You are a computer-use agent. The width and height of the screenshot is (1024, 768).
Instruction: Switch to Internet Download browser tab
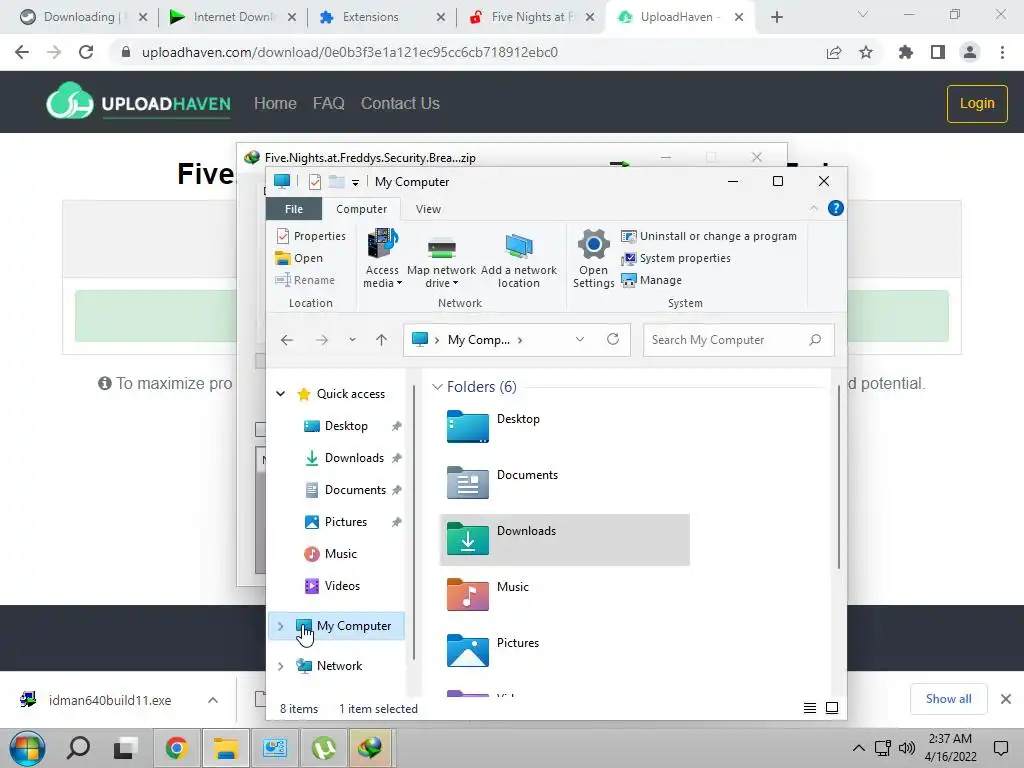point(233,17)
